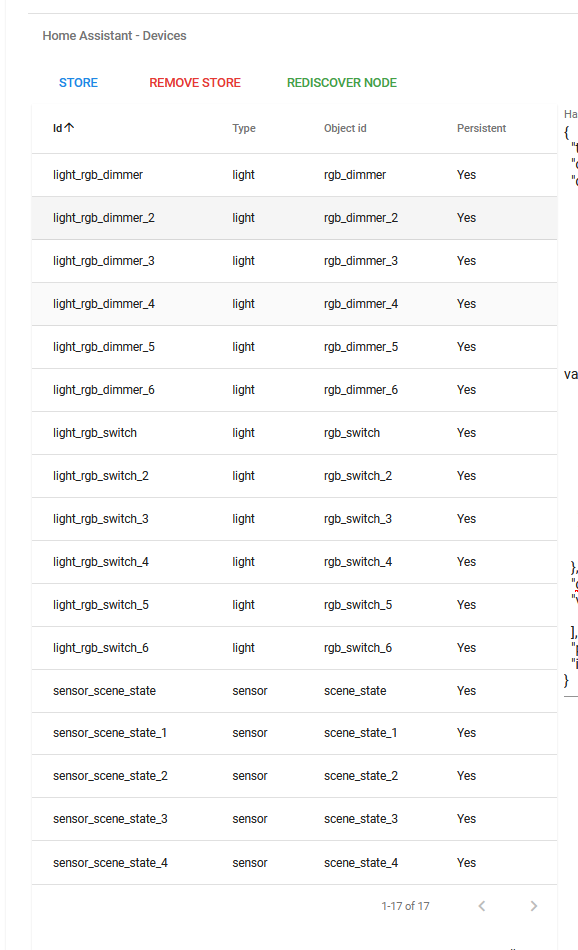Sort table by the Persistent column header
Screen dimensions: 578x950
pyautogui.click(x=481, y=128)
